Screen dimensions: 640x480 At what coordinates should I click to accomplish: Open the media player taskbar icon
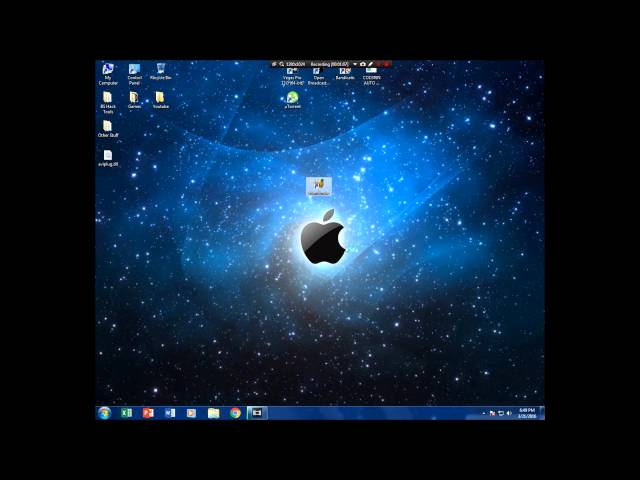pyautogui.click(x=191, y=413)
